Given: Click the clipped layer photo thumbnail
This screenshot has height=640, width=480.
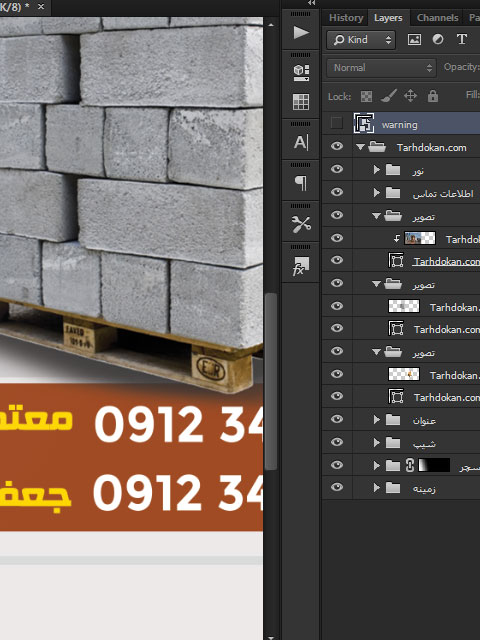Looking at the screenshot, I should (420, 238).
